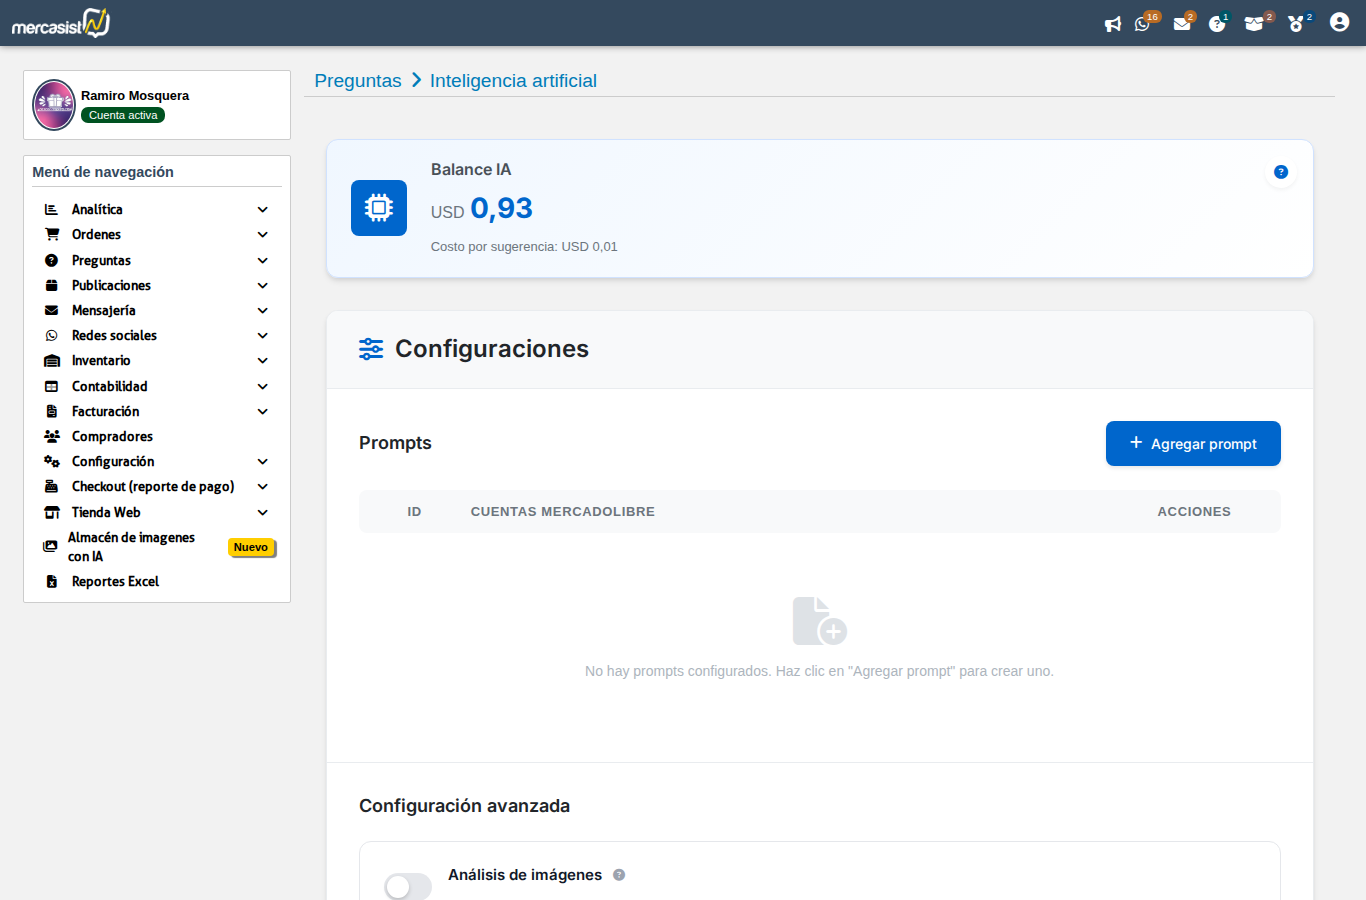1366x900 pixels.
Task: Open pending questions icon in header
Action: coord(1216,24)
